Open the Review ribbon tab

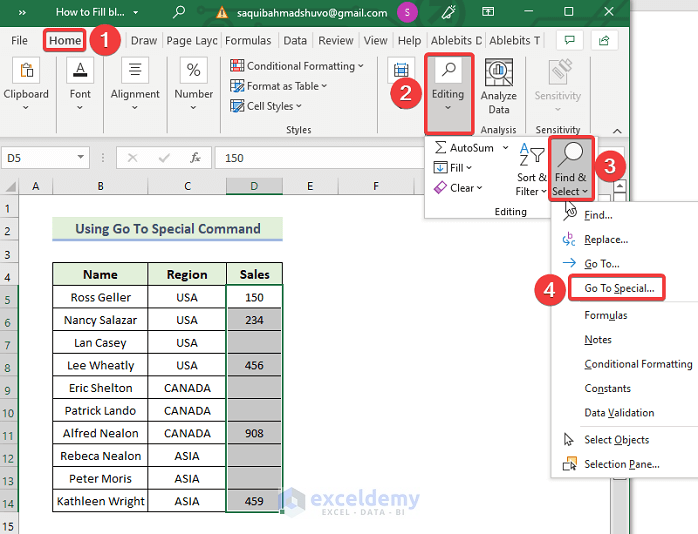(335, 41)
